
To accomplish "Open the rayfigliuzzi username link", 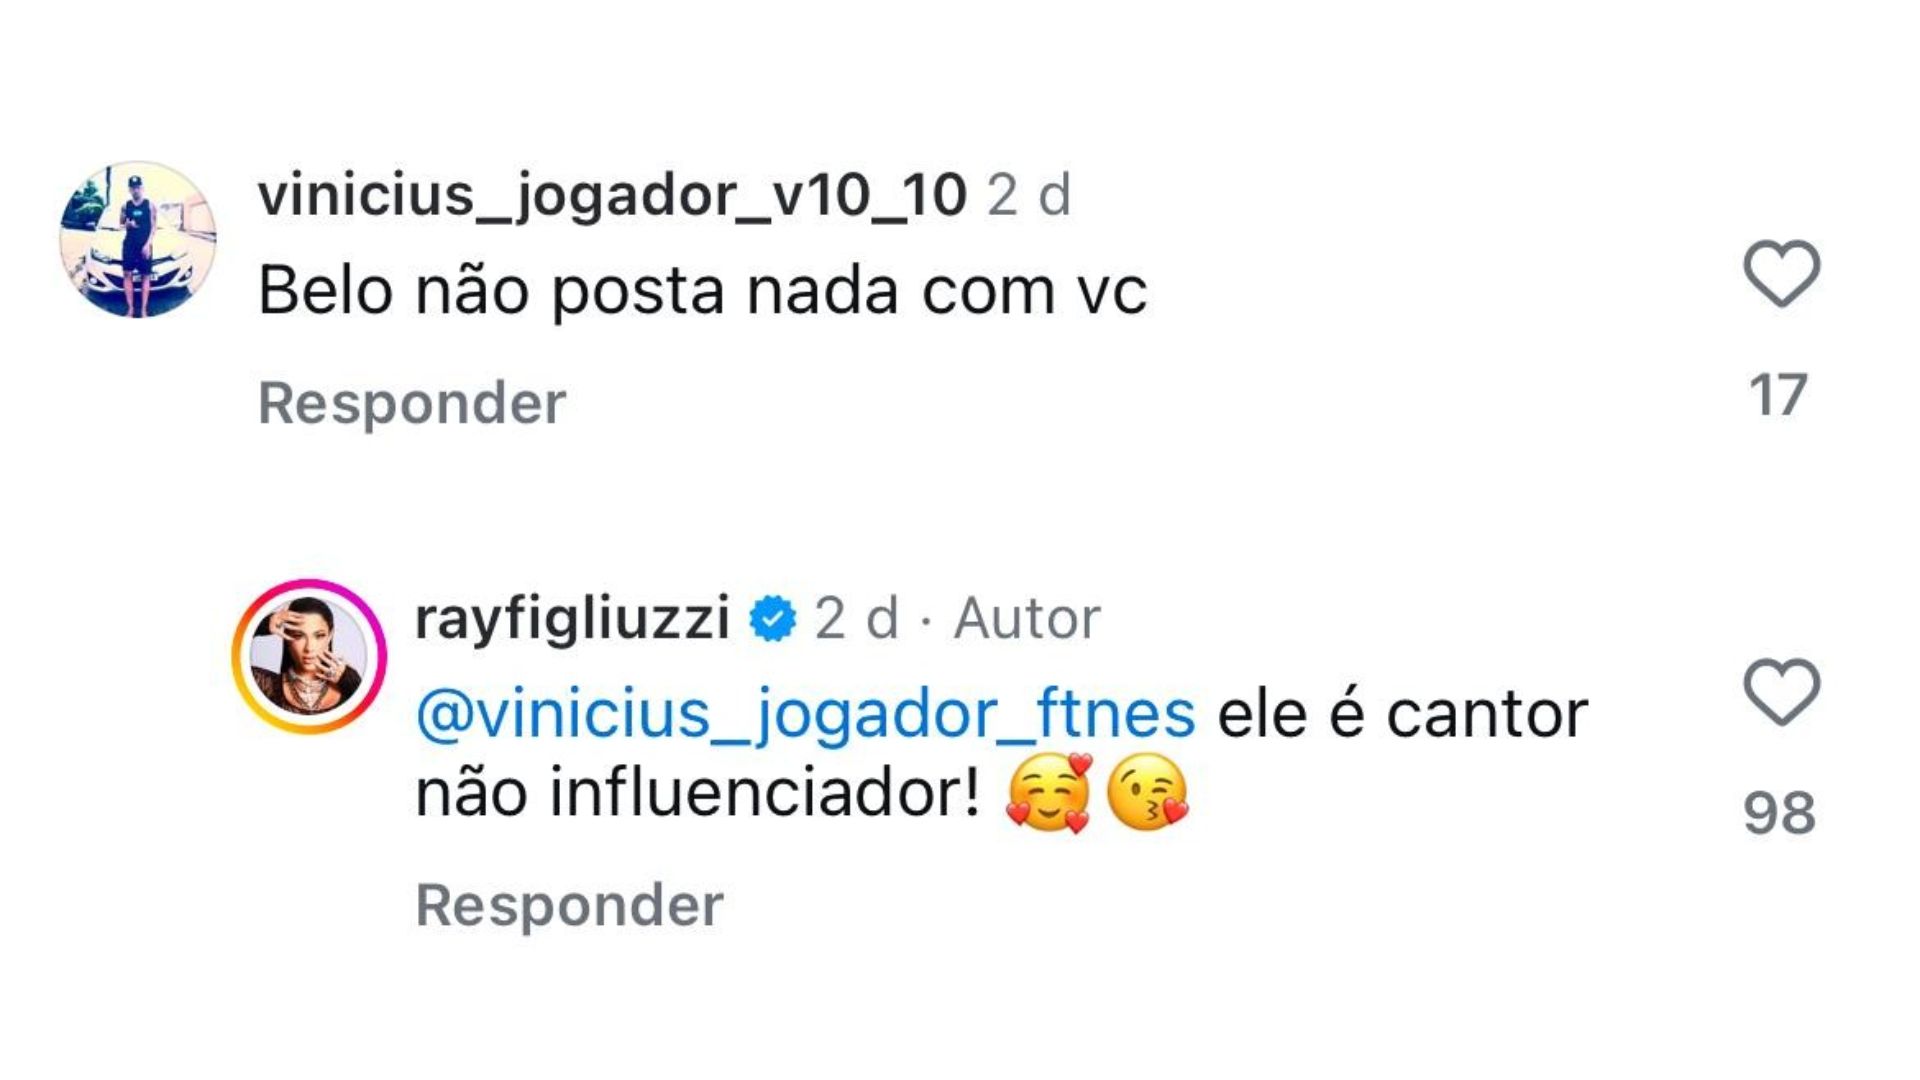I will click(x=572, y=619).
